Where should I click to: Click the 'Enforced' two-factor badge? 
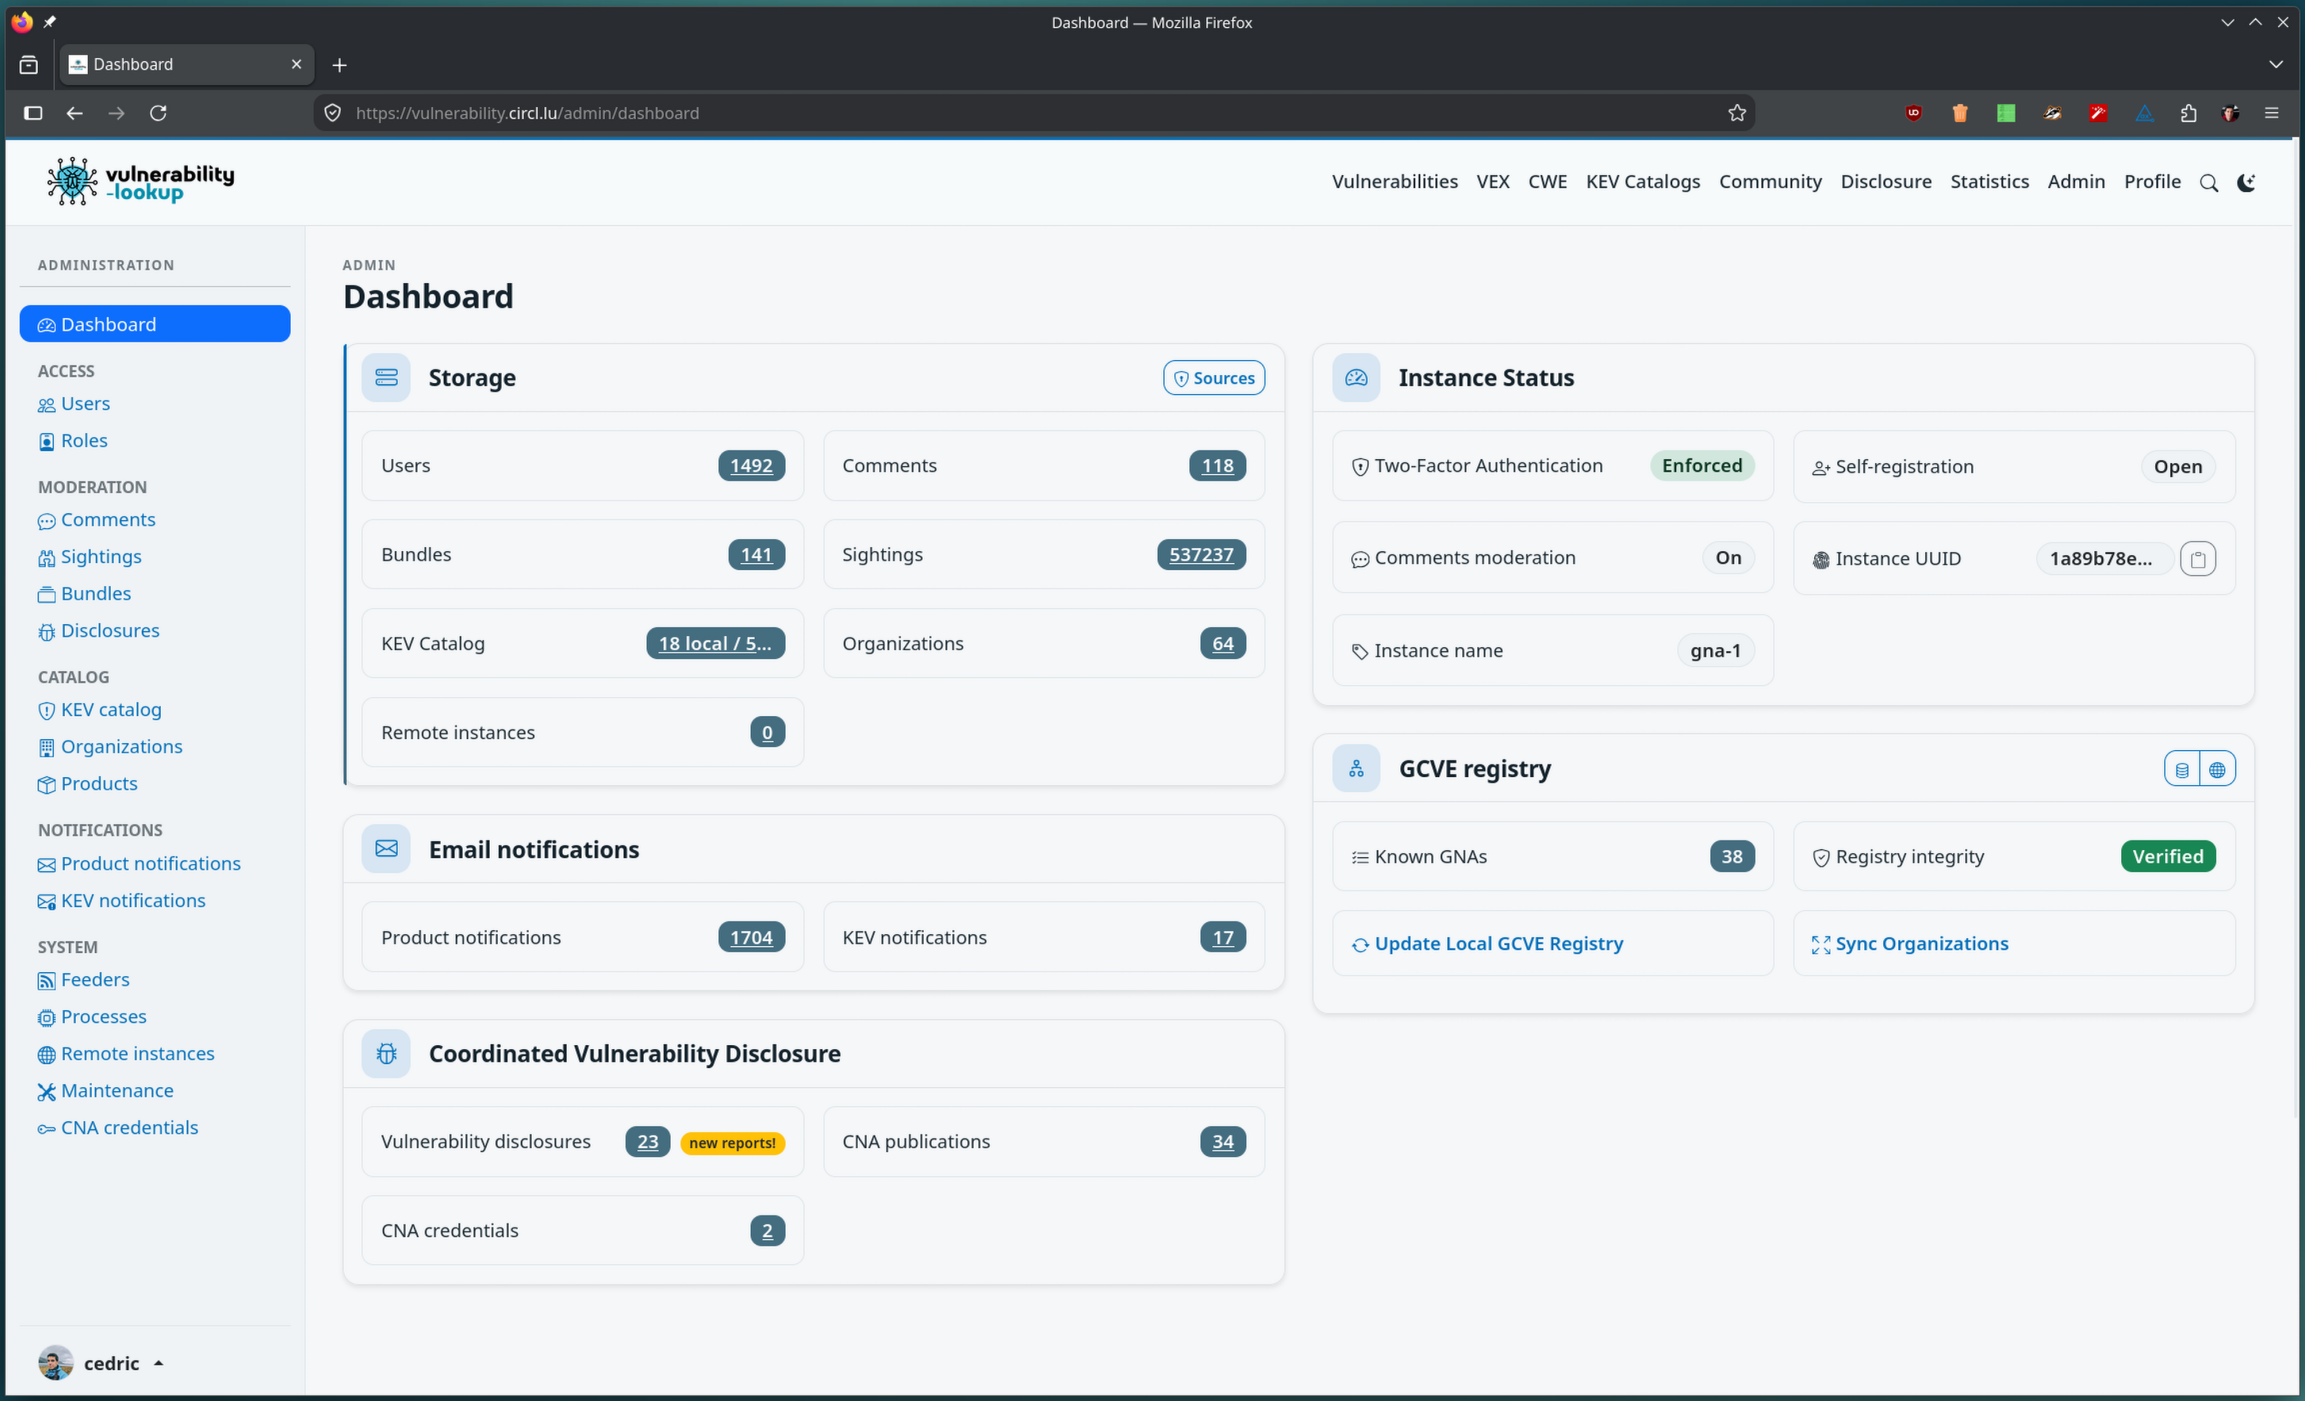coord(1702,466)
